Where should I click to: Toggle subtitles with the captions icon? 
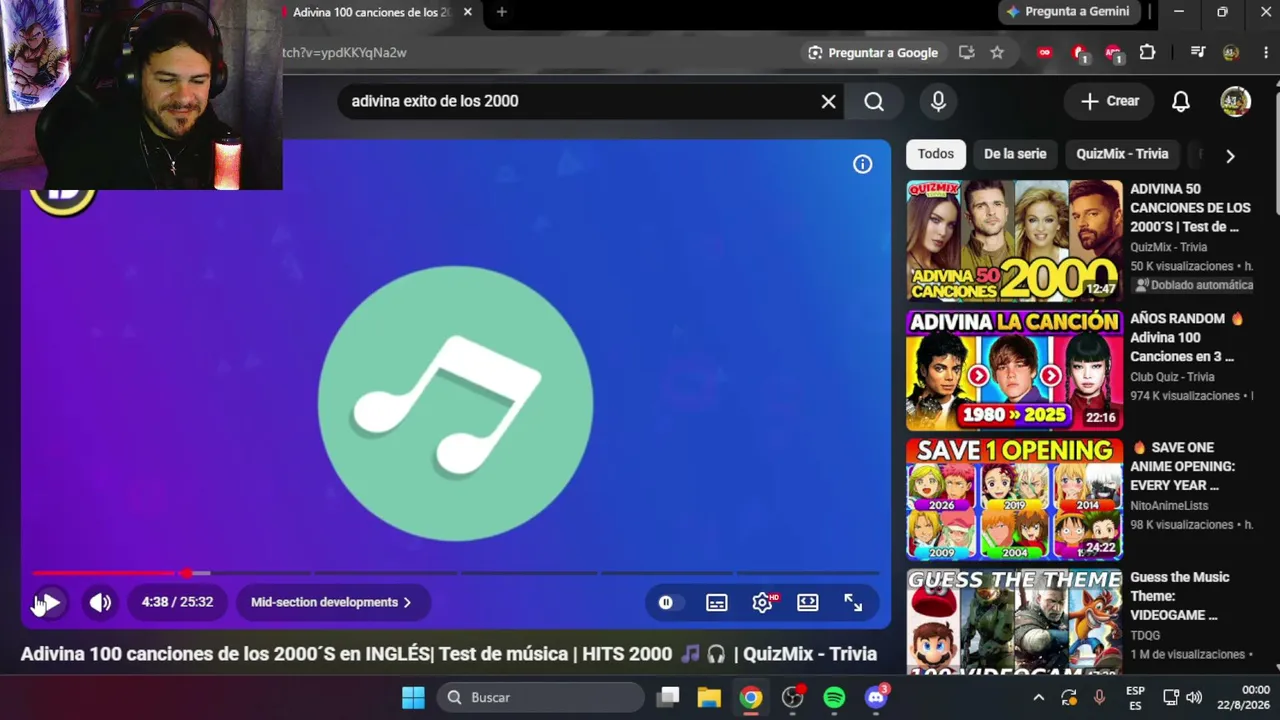pyautogui.click(x=717, y=602)
